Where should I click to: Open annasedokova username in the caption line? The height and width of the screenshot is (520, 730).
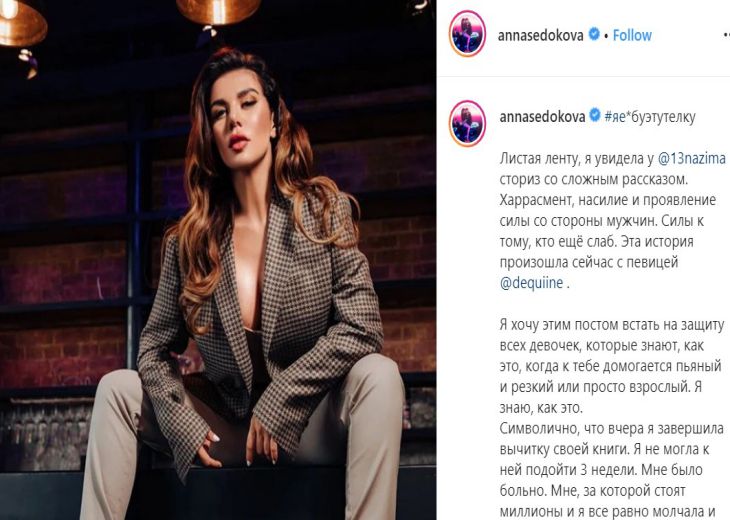pos(542,116)
